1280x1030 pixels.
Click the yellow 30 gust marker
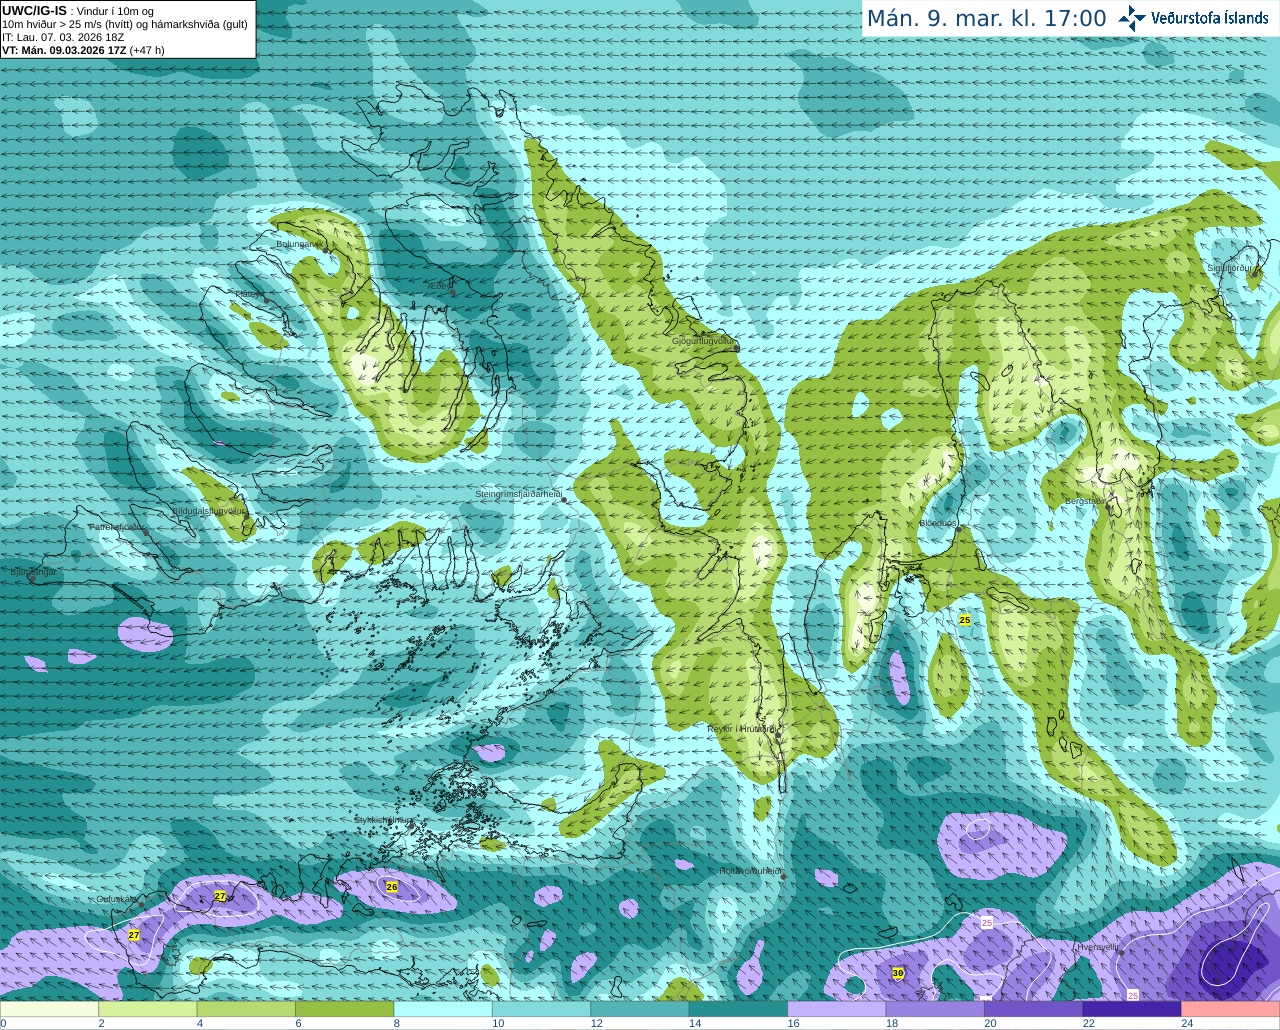898,973
